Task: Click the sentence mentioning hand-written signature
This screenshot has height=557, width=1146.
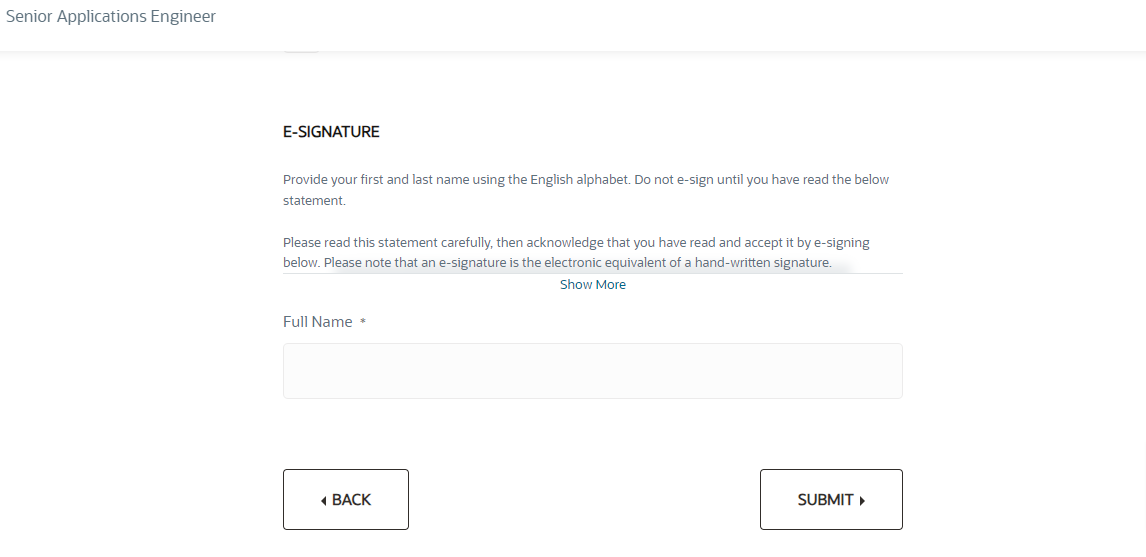Action: [x=577, y=262]
